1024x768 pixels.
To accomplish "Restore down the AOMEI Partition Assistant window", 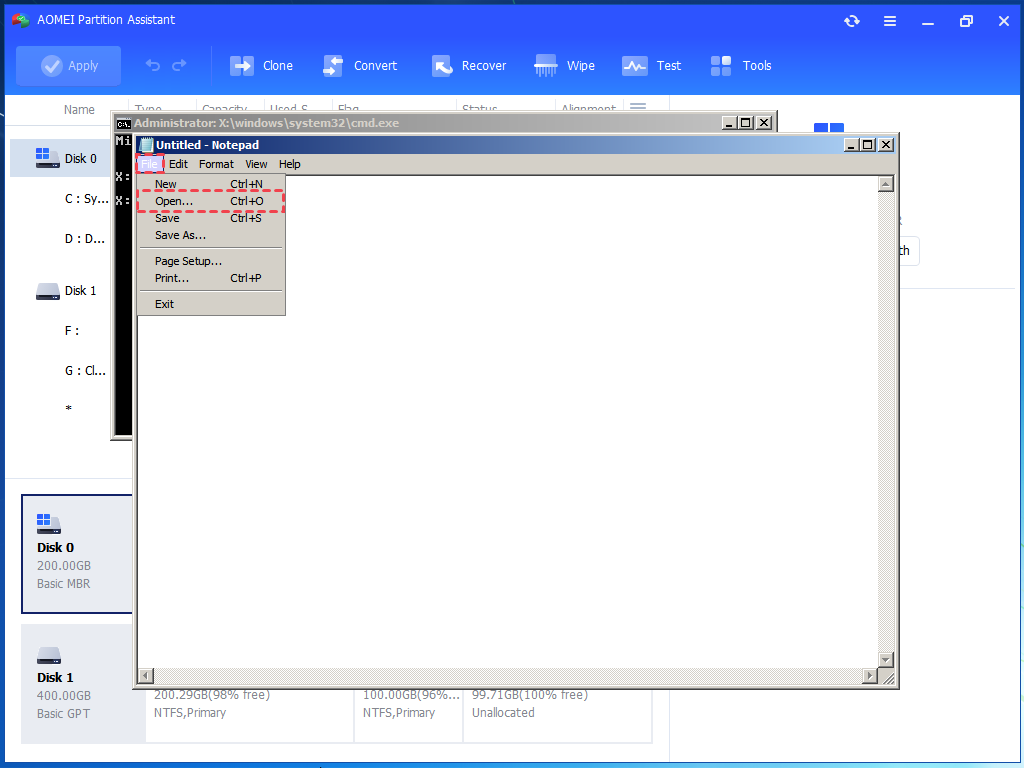I will 966,21.
